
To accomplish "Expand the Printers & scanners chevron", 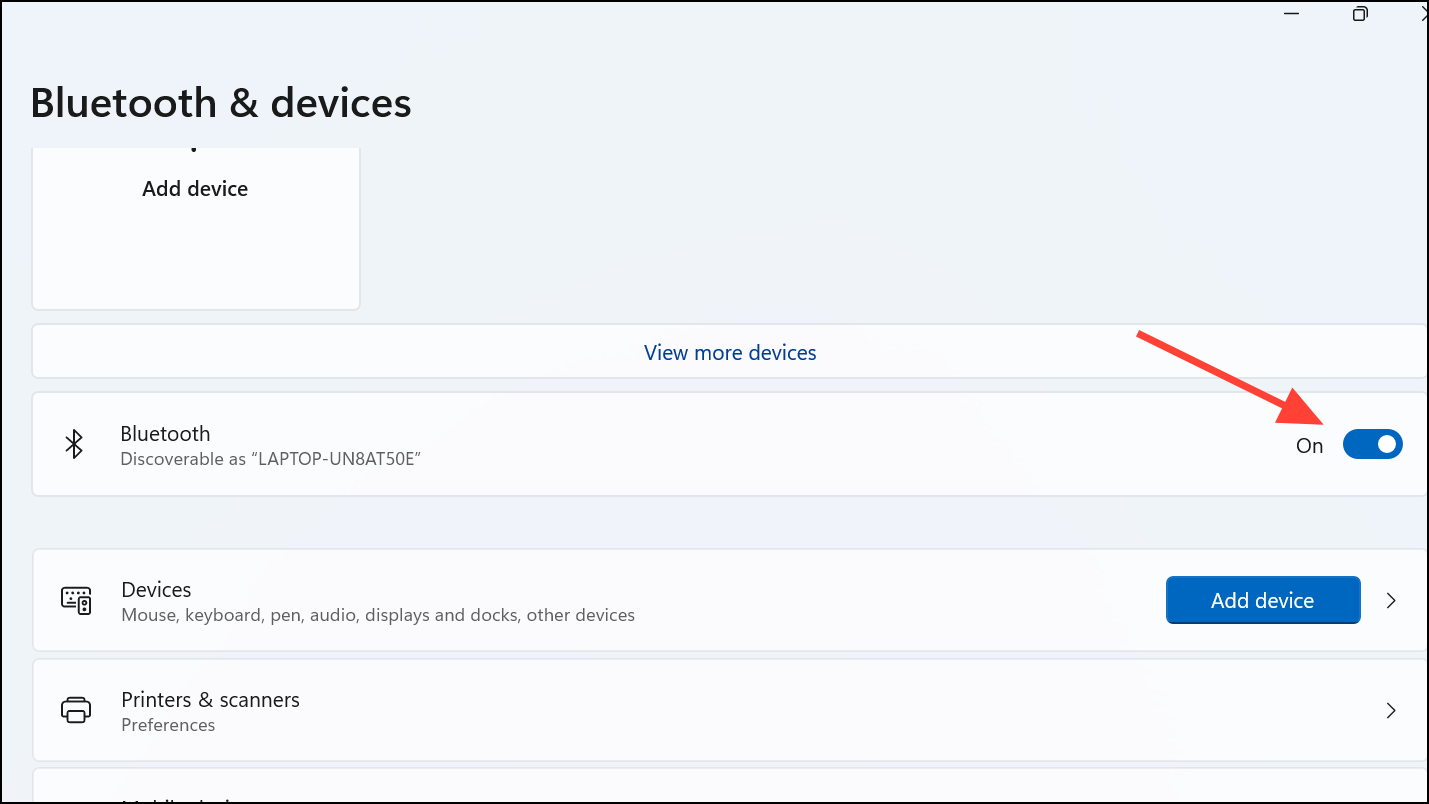I will click(x=1391, y=710).
